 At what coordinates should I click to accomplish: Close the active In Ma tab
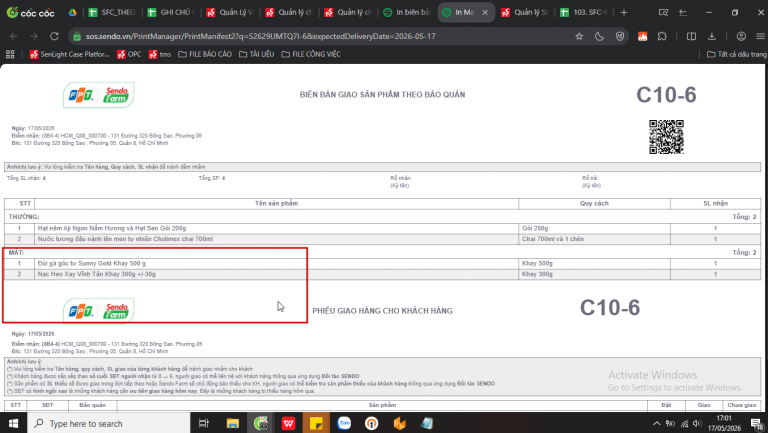[485, 13]
